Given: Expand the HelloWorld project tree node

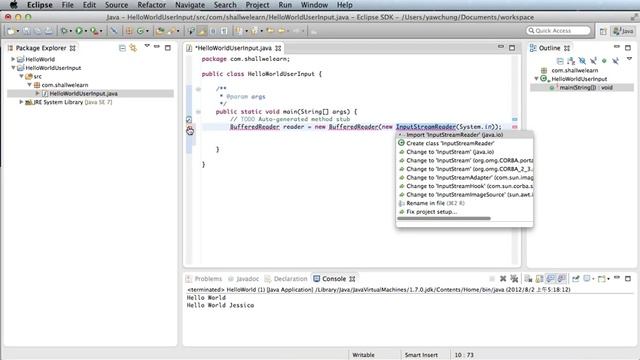Looking at the screenshot, I should point(13,59).
